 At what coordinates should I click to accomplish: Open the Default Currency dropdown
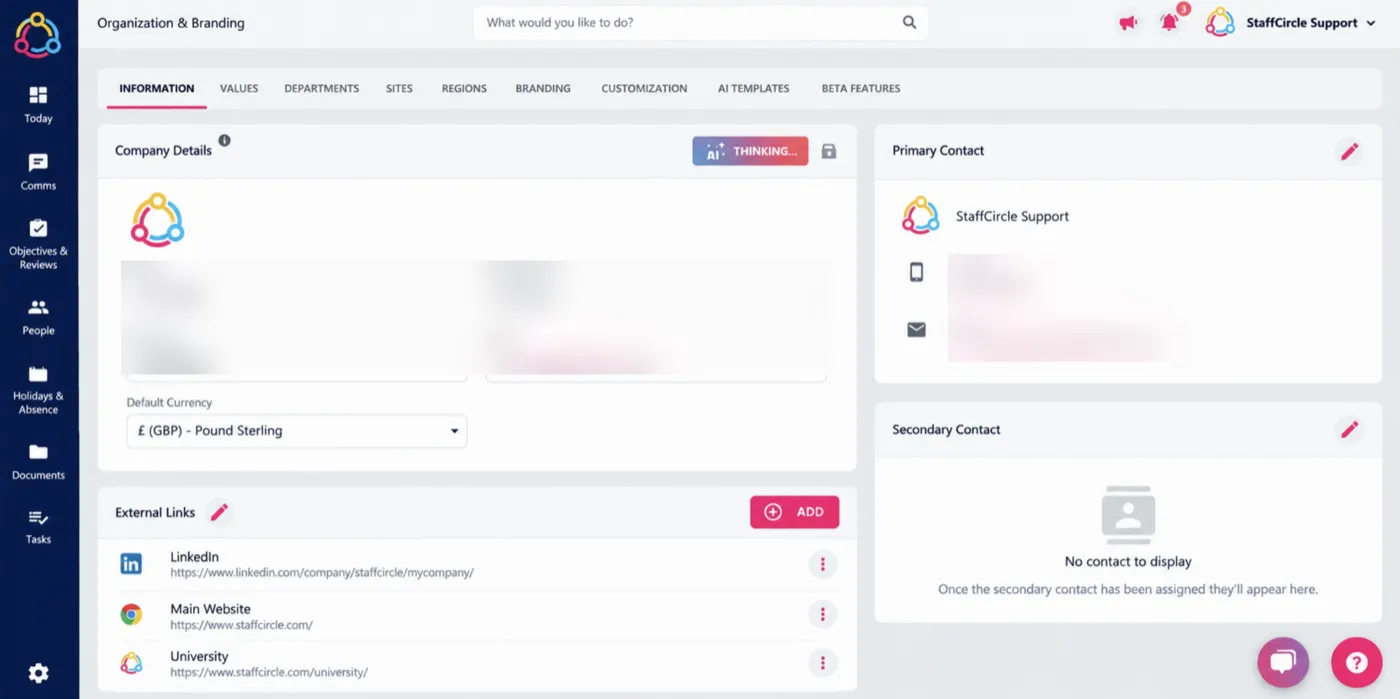(x=296, y=431)
